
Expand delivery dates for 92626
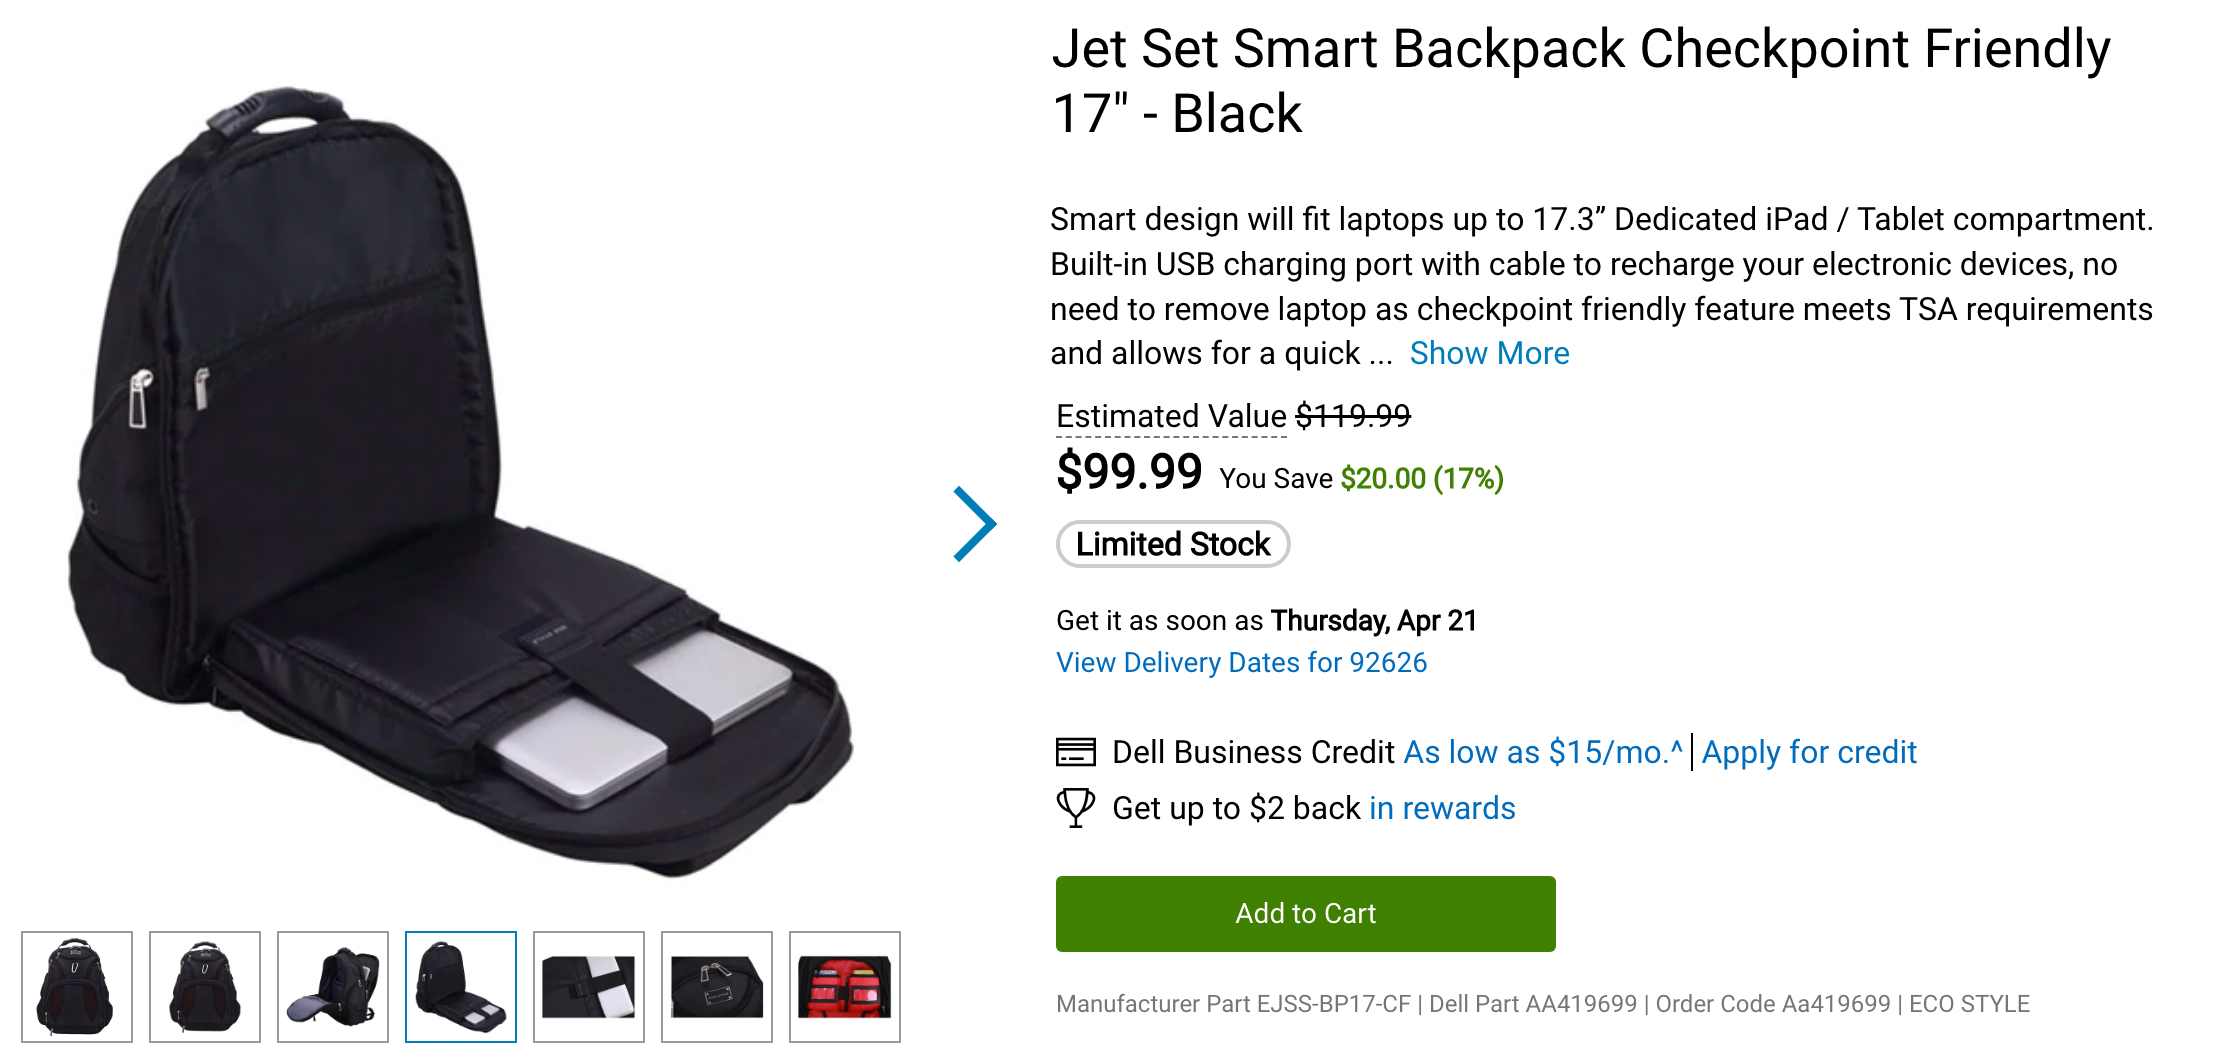1241,662
